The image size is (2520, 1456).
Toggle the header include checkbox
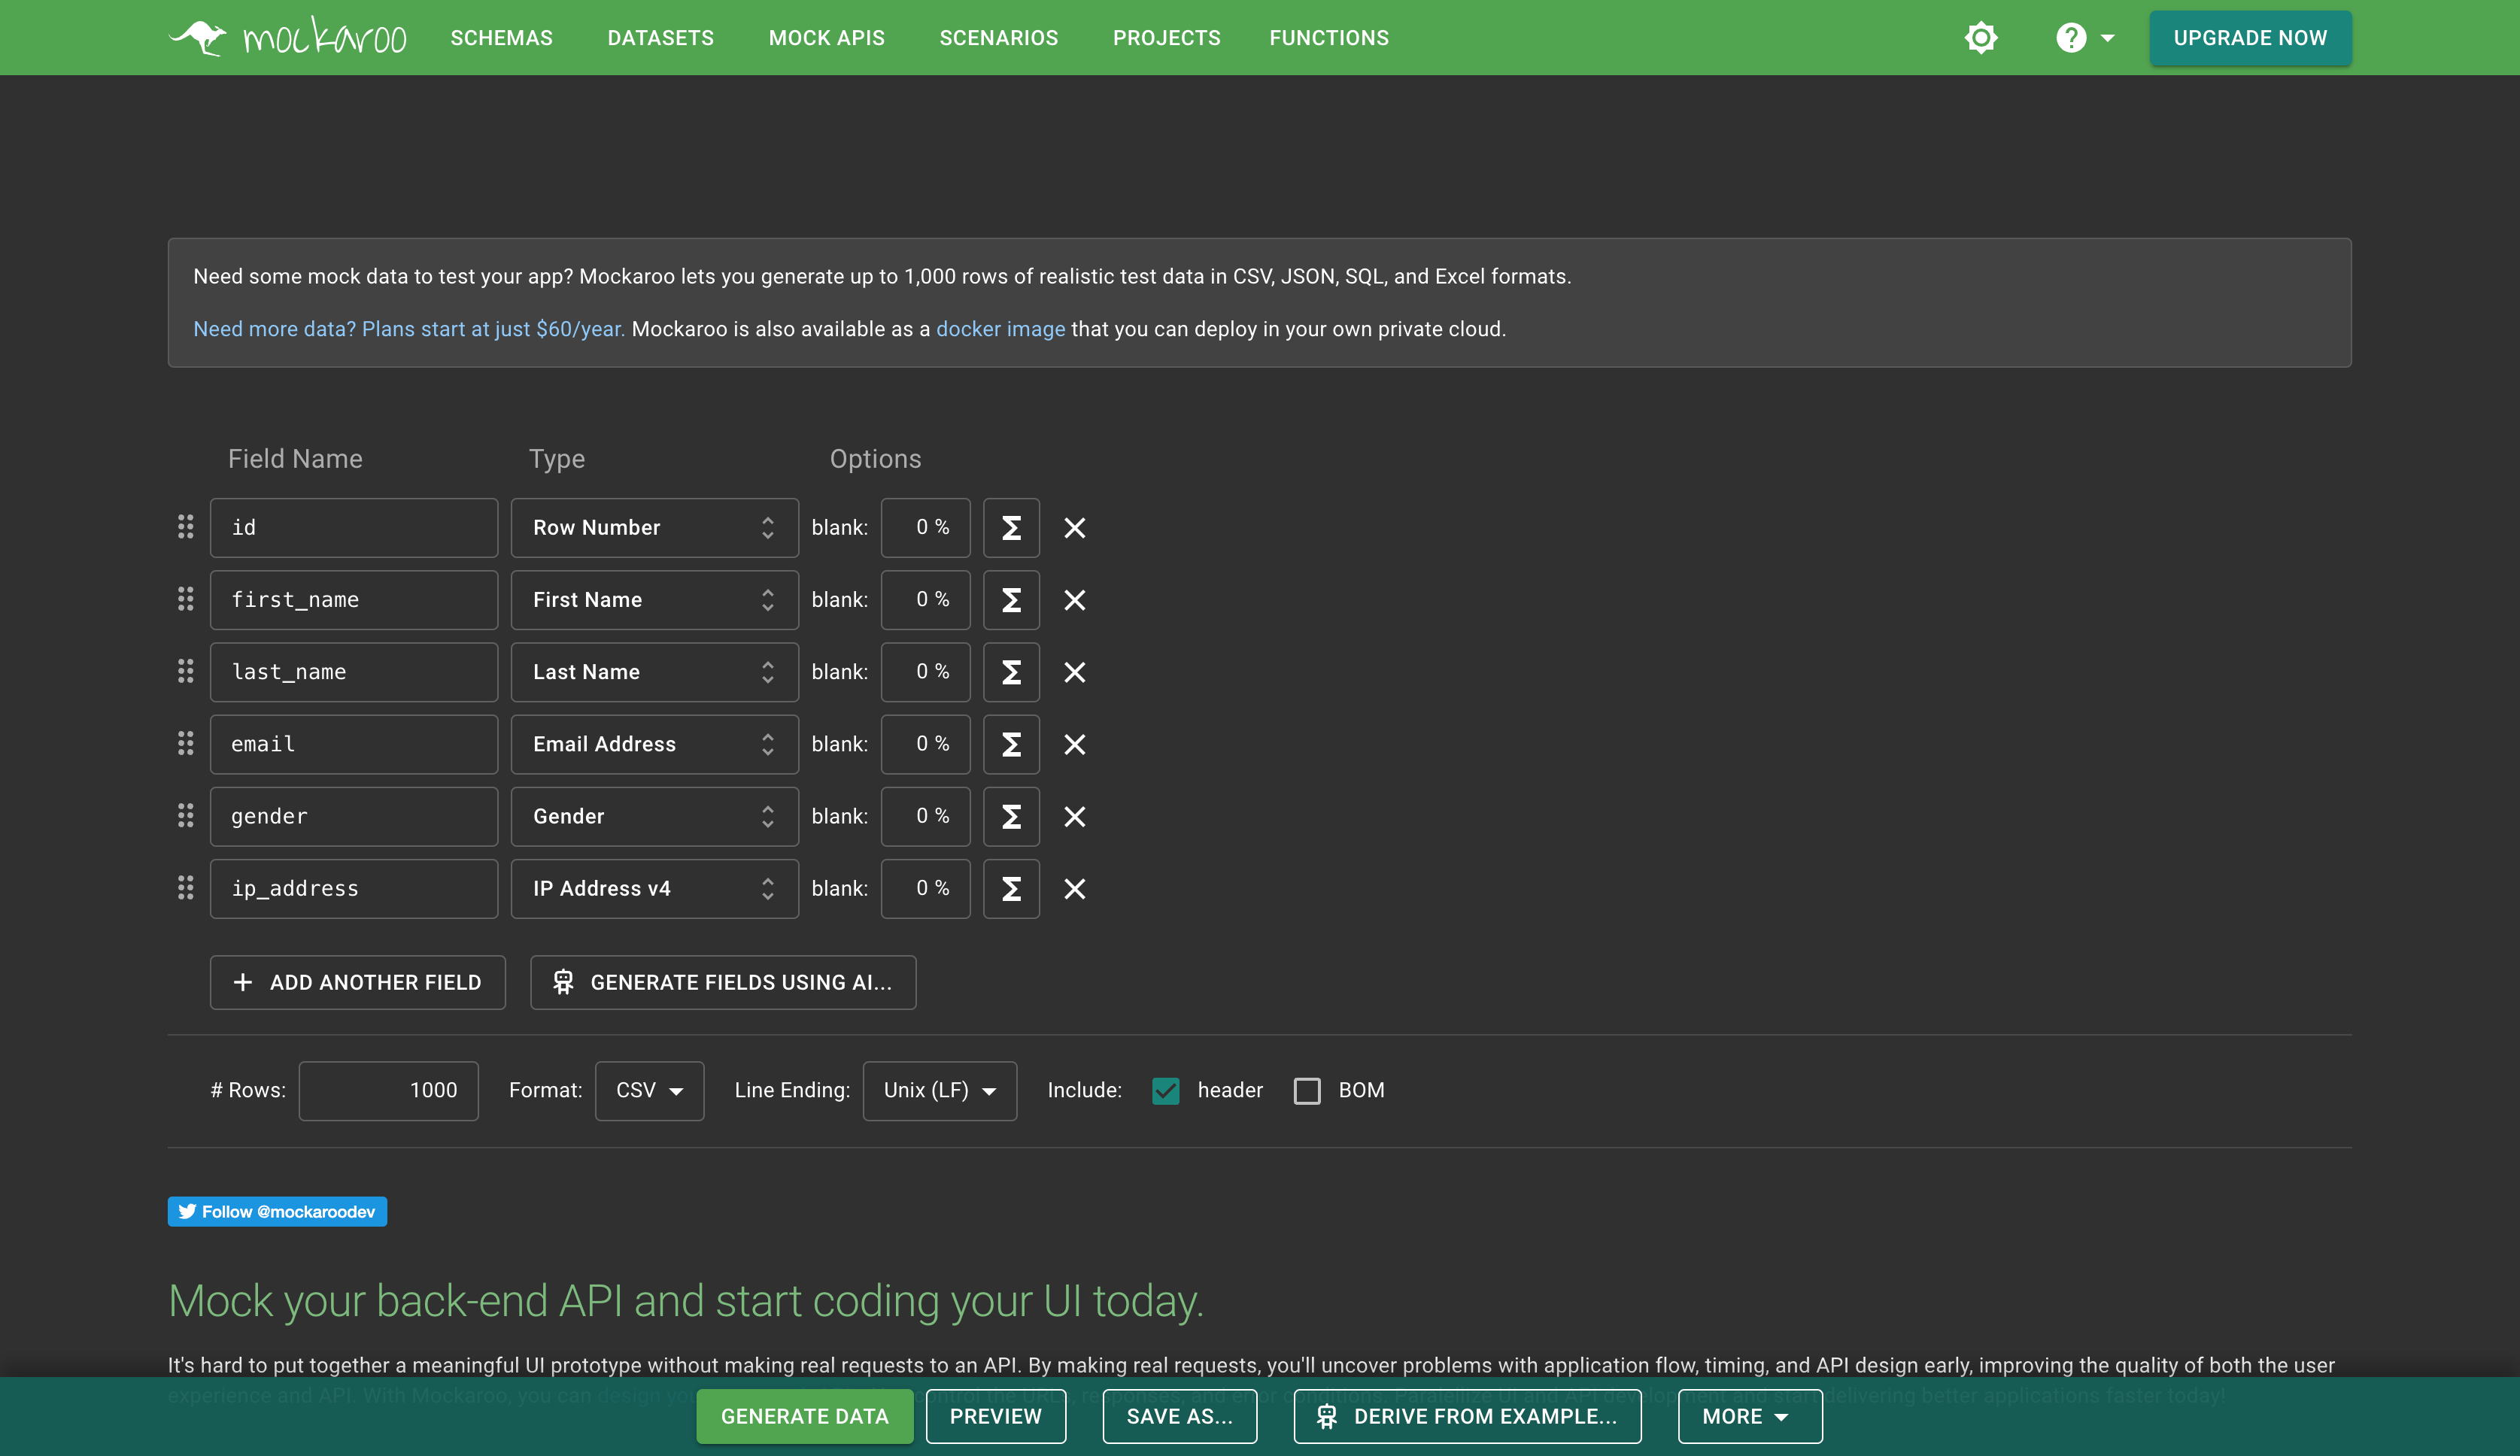(1165, 1090)
